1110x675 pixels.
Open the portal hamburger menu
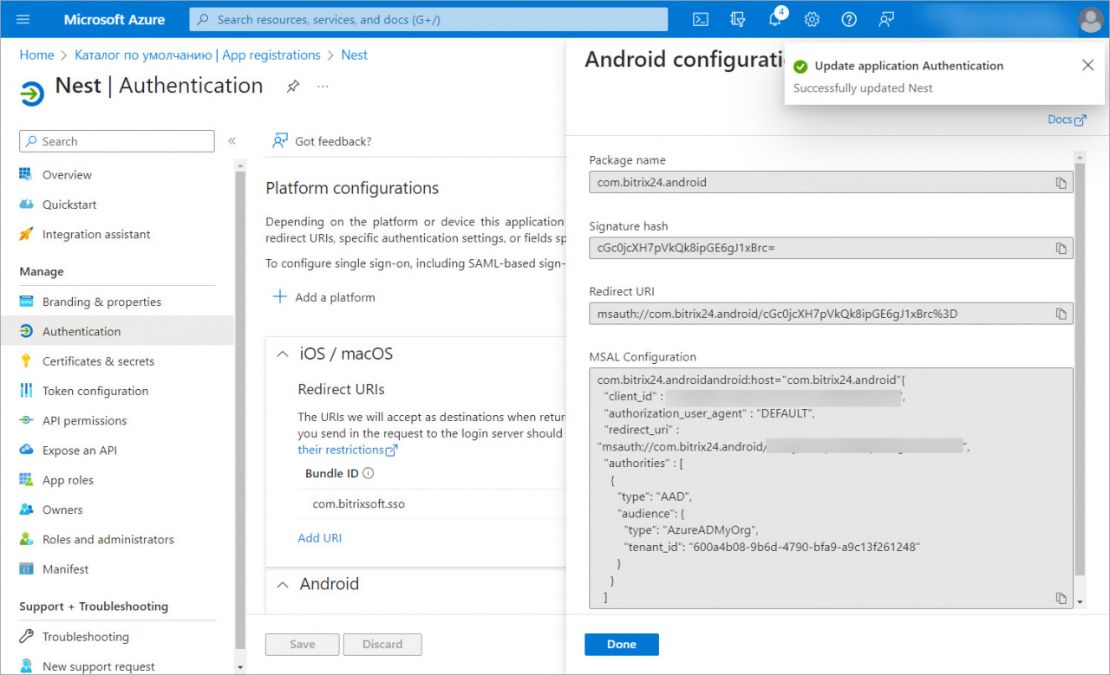pos(23,19)
